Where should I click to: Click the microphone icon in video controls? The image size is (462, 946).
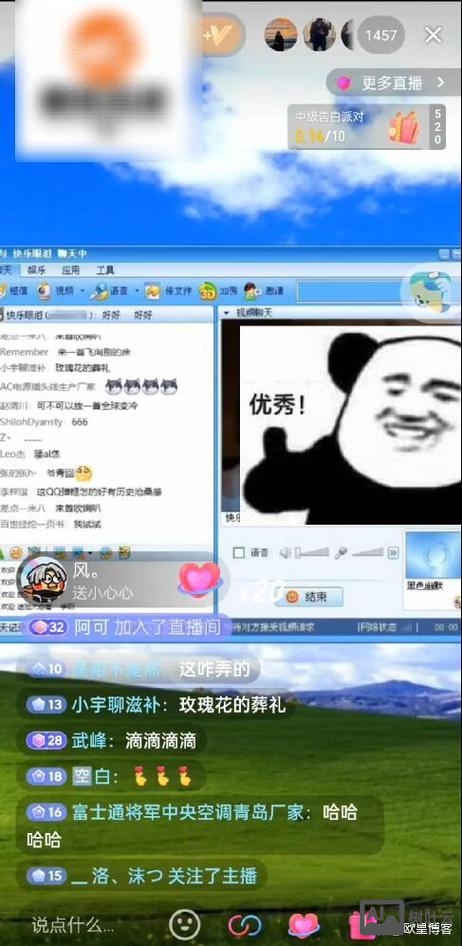tap(342, 552)
